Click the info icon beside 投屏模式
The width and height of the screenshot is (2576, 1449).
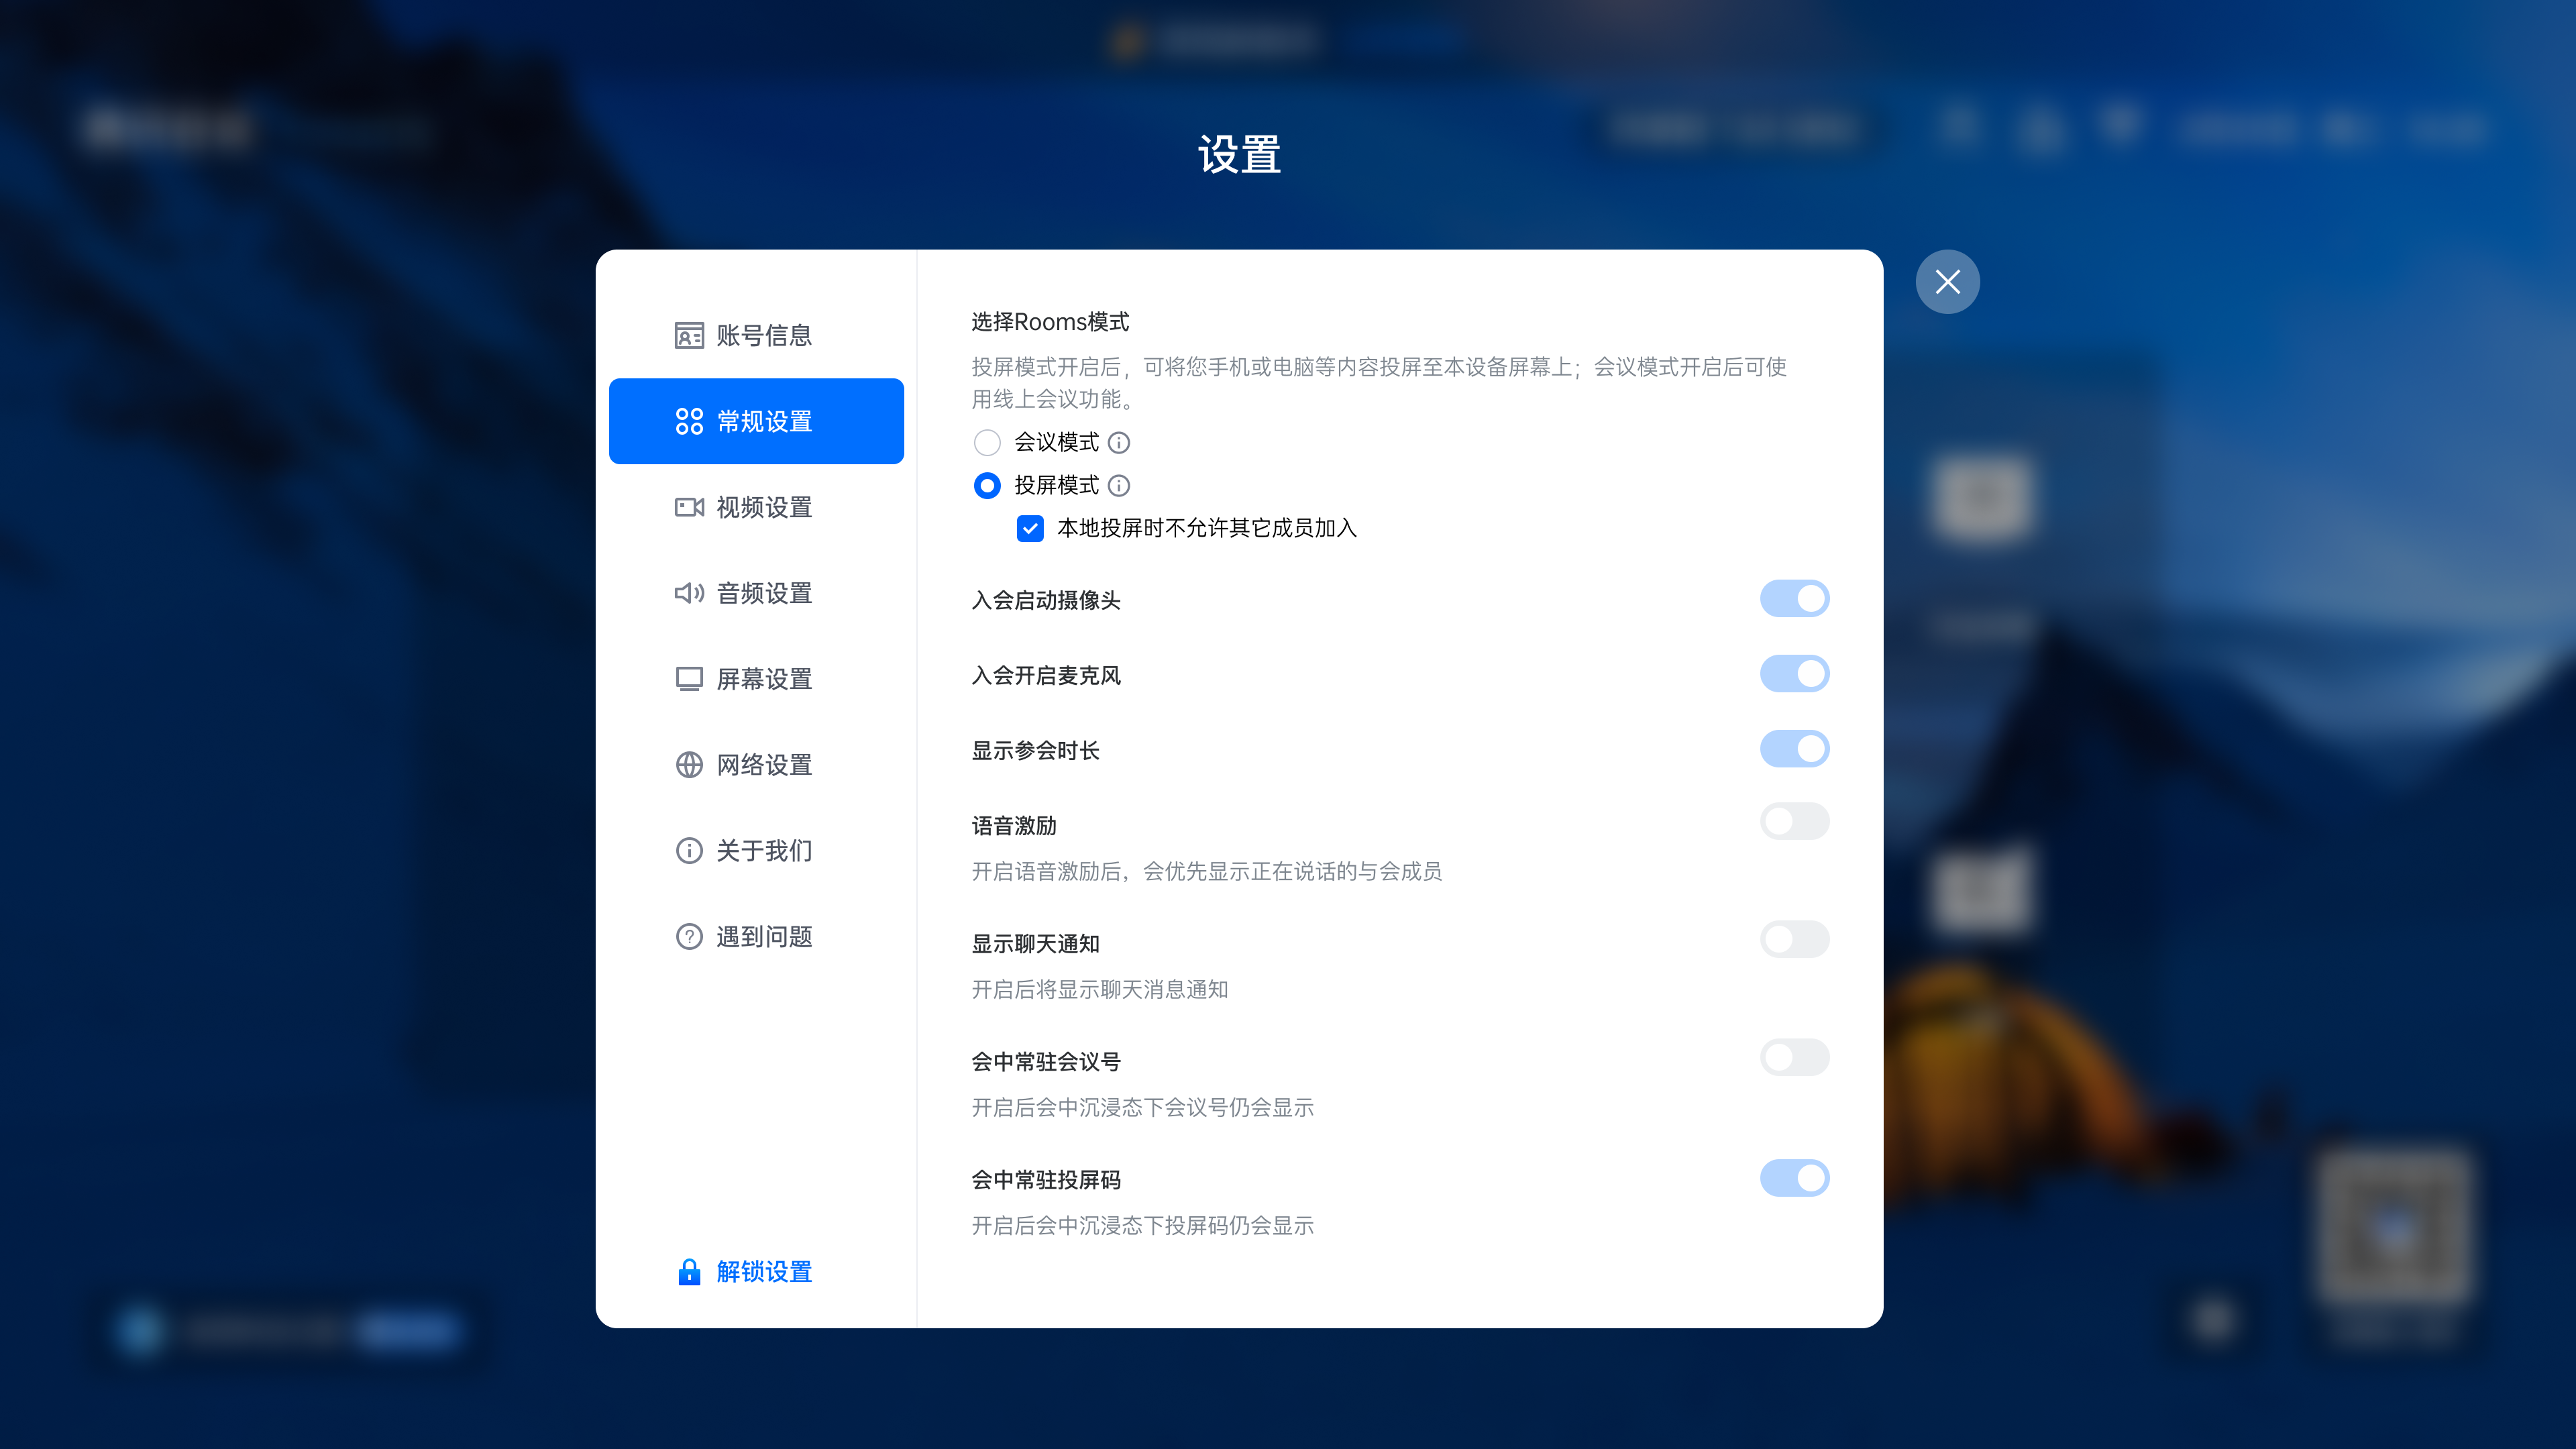[1119, 485]
